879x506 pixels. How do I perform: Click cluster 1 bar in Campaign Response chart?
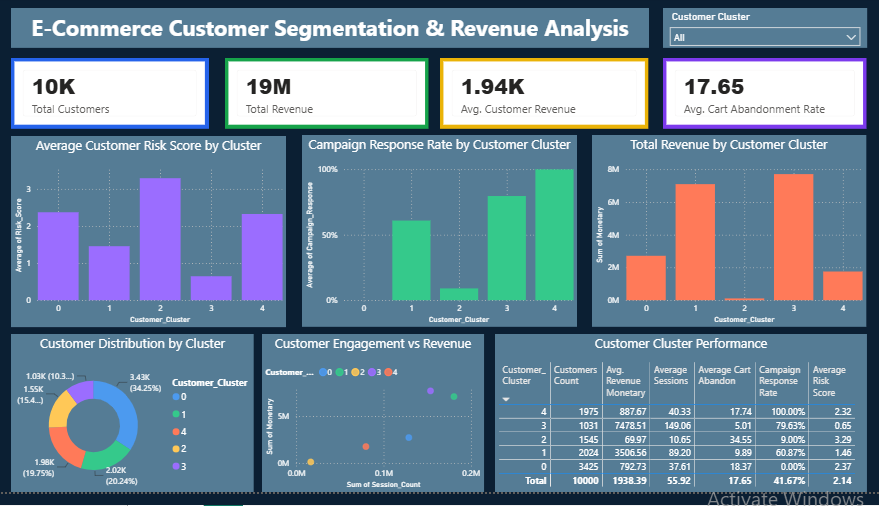point(411,261)
